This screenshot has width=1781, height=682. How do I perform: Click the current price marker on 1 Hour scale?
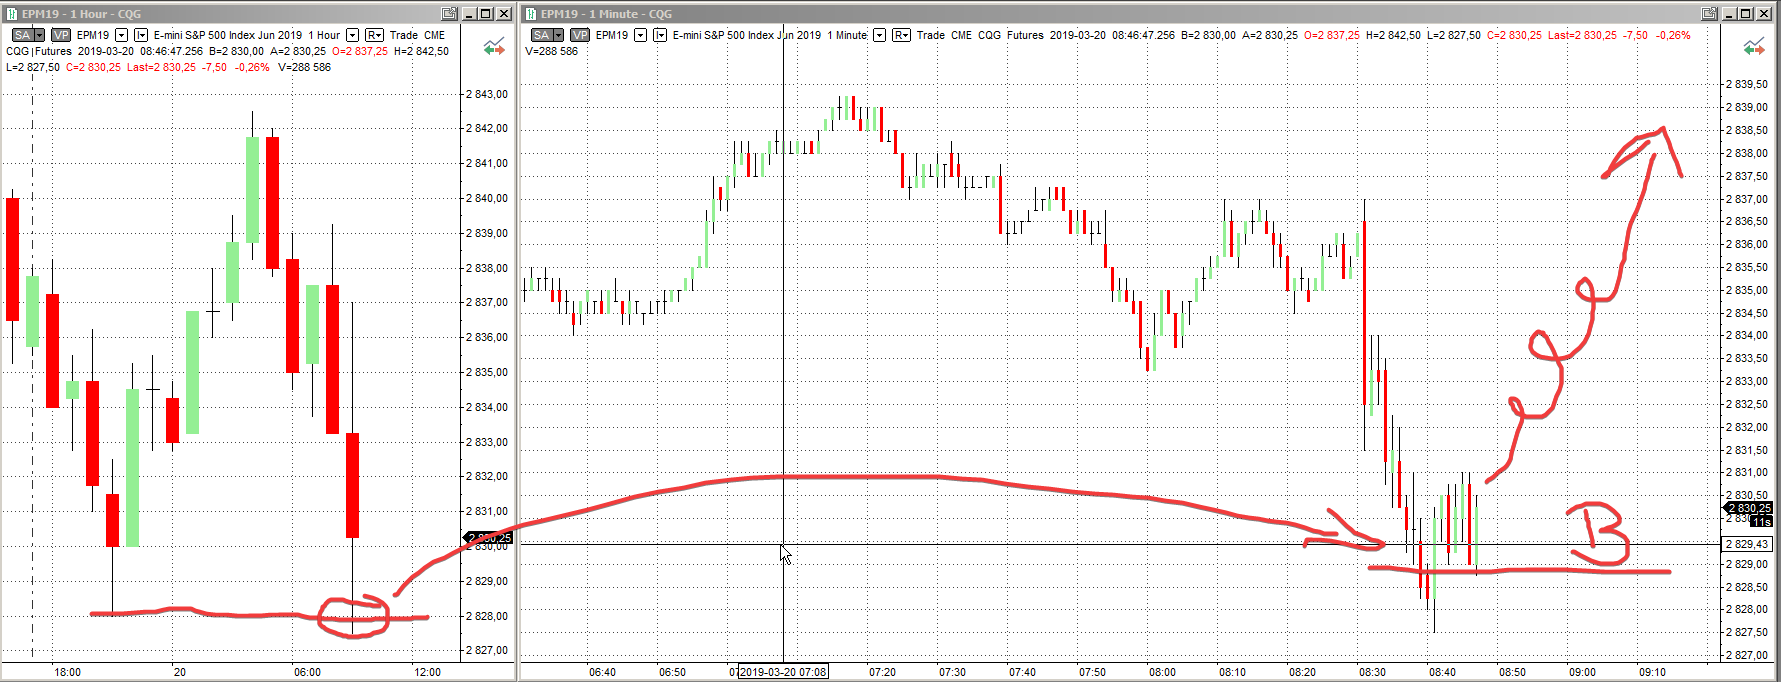[x=490, y=538]
